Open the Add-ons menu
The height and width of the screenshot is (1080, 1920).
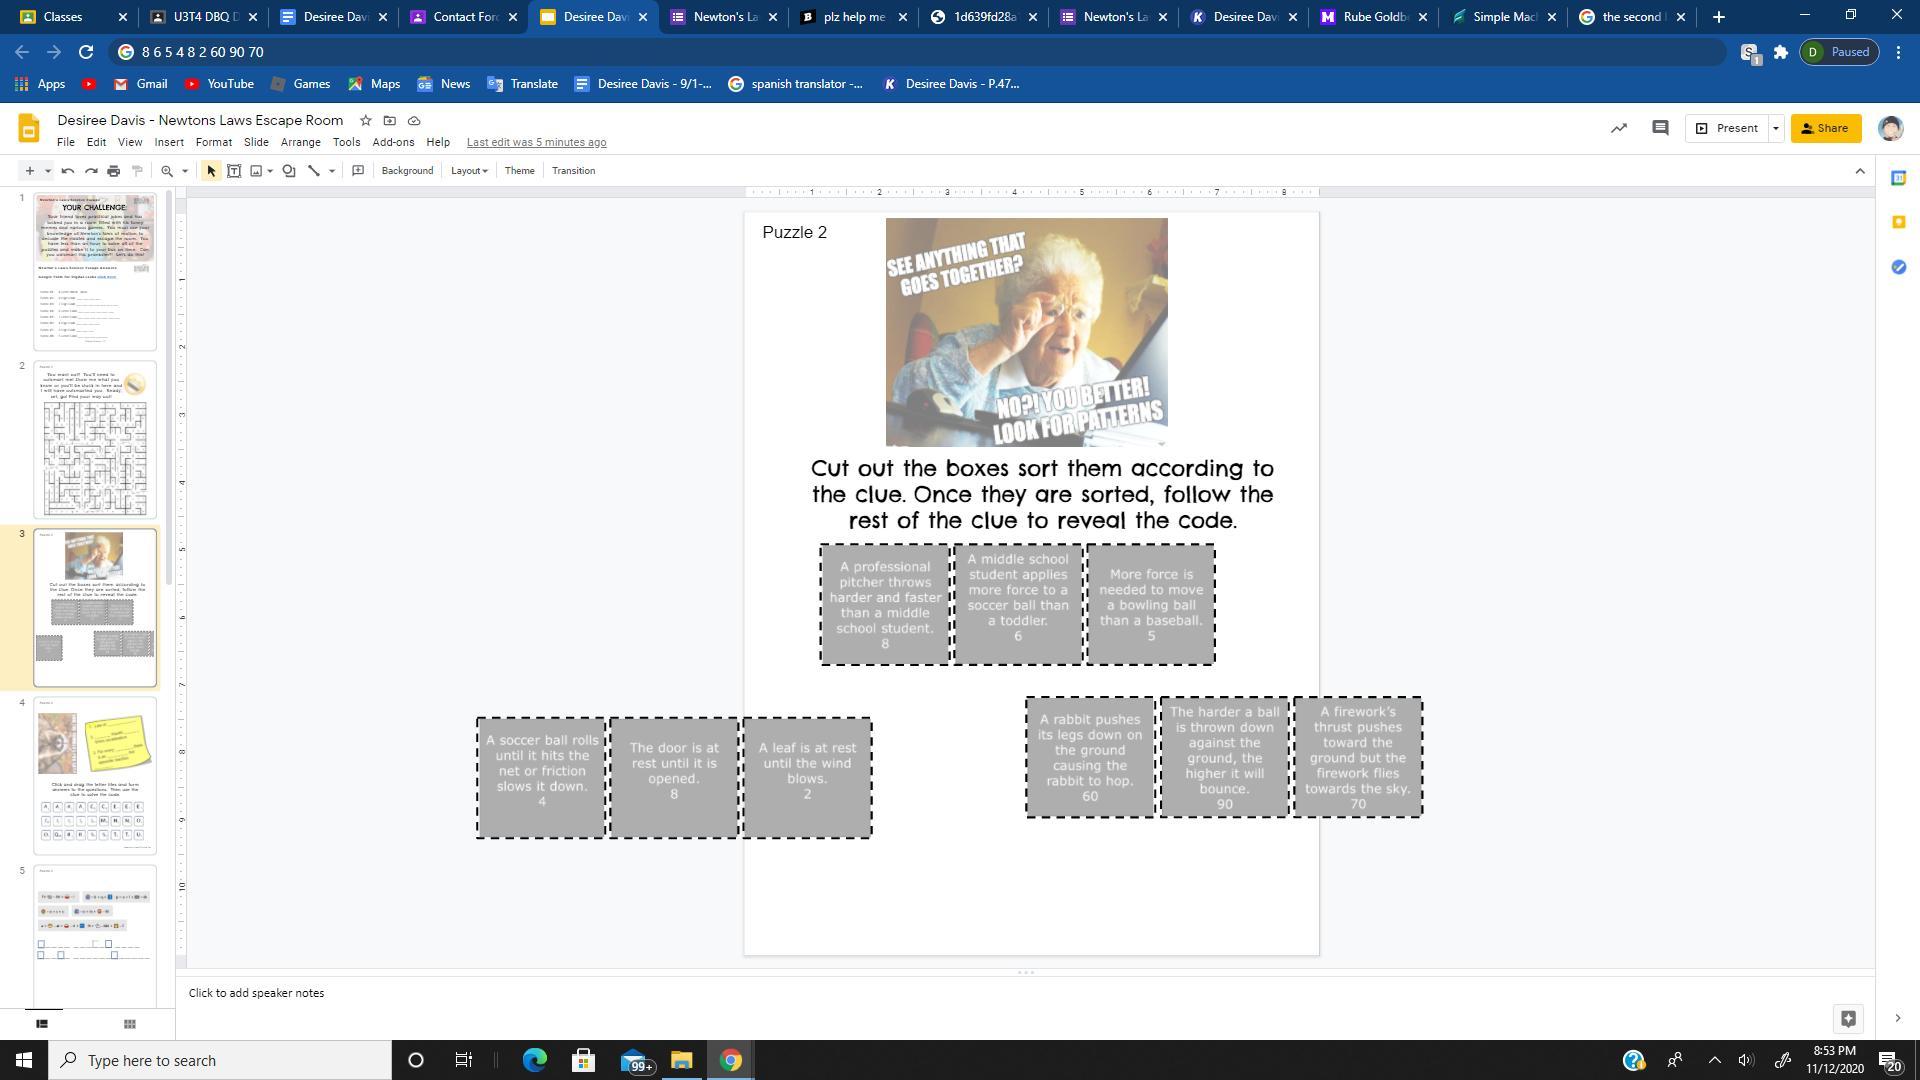tap(393, 142)
